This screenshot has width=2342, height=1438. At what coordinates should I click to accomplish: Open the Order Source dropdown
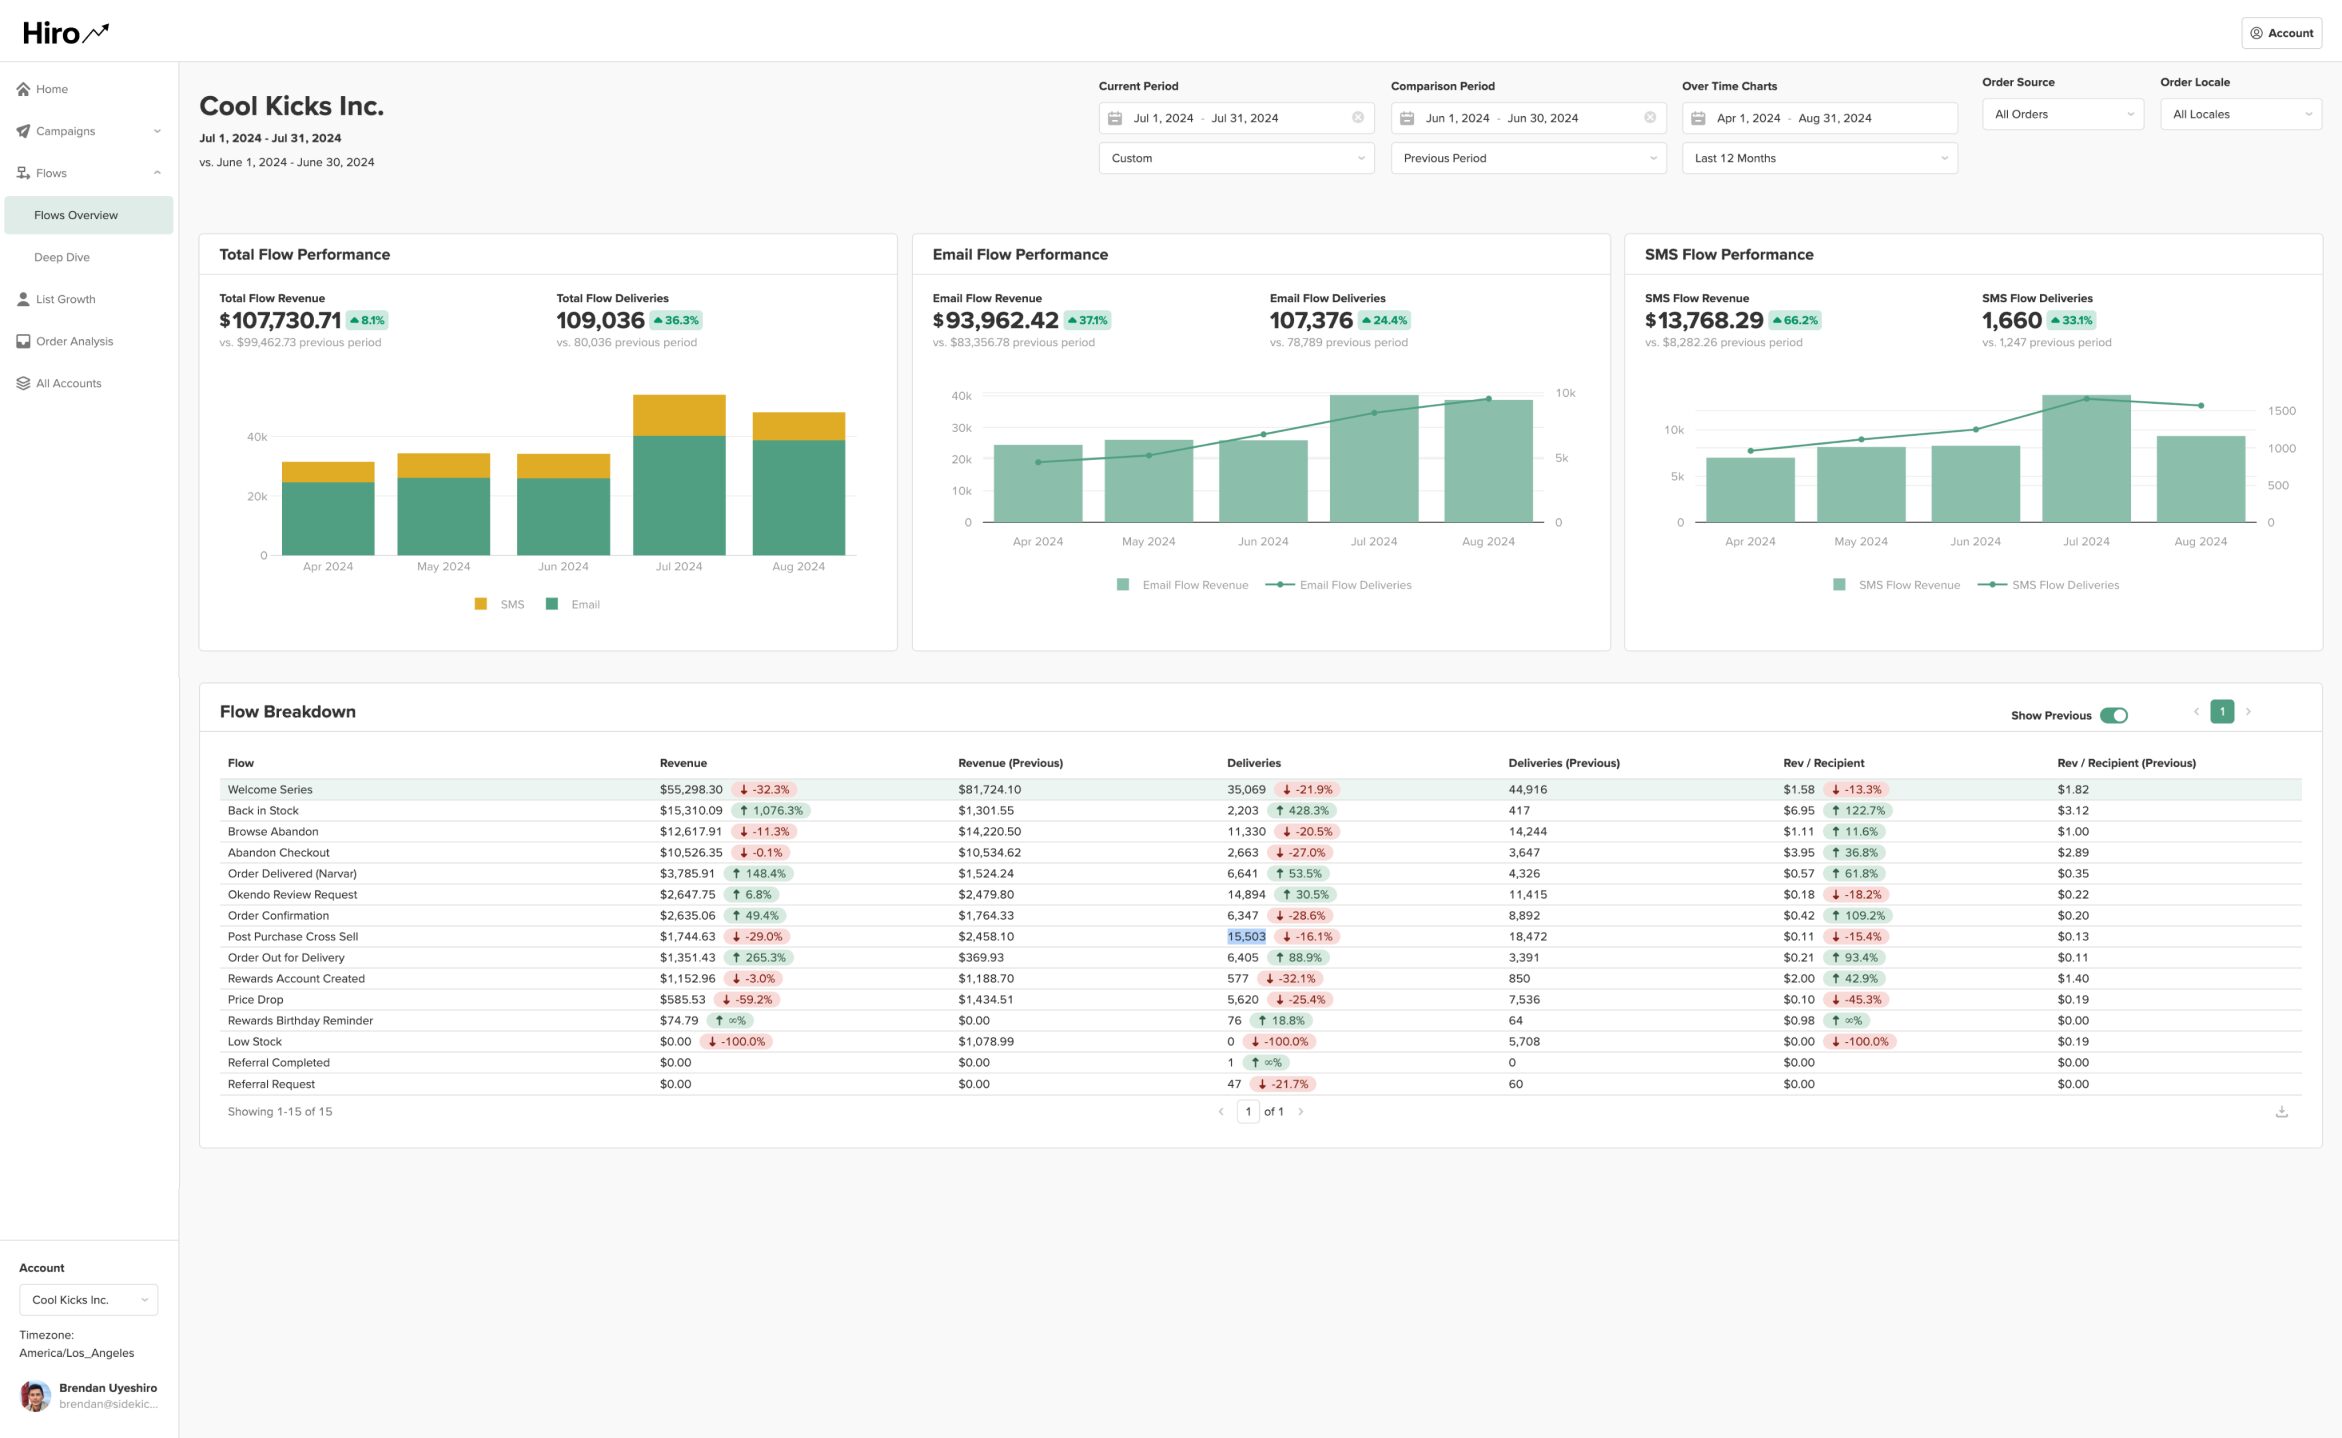click(x=2062, y=114)
